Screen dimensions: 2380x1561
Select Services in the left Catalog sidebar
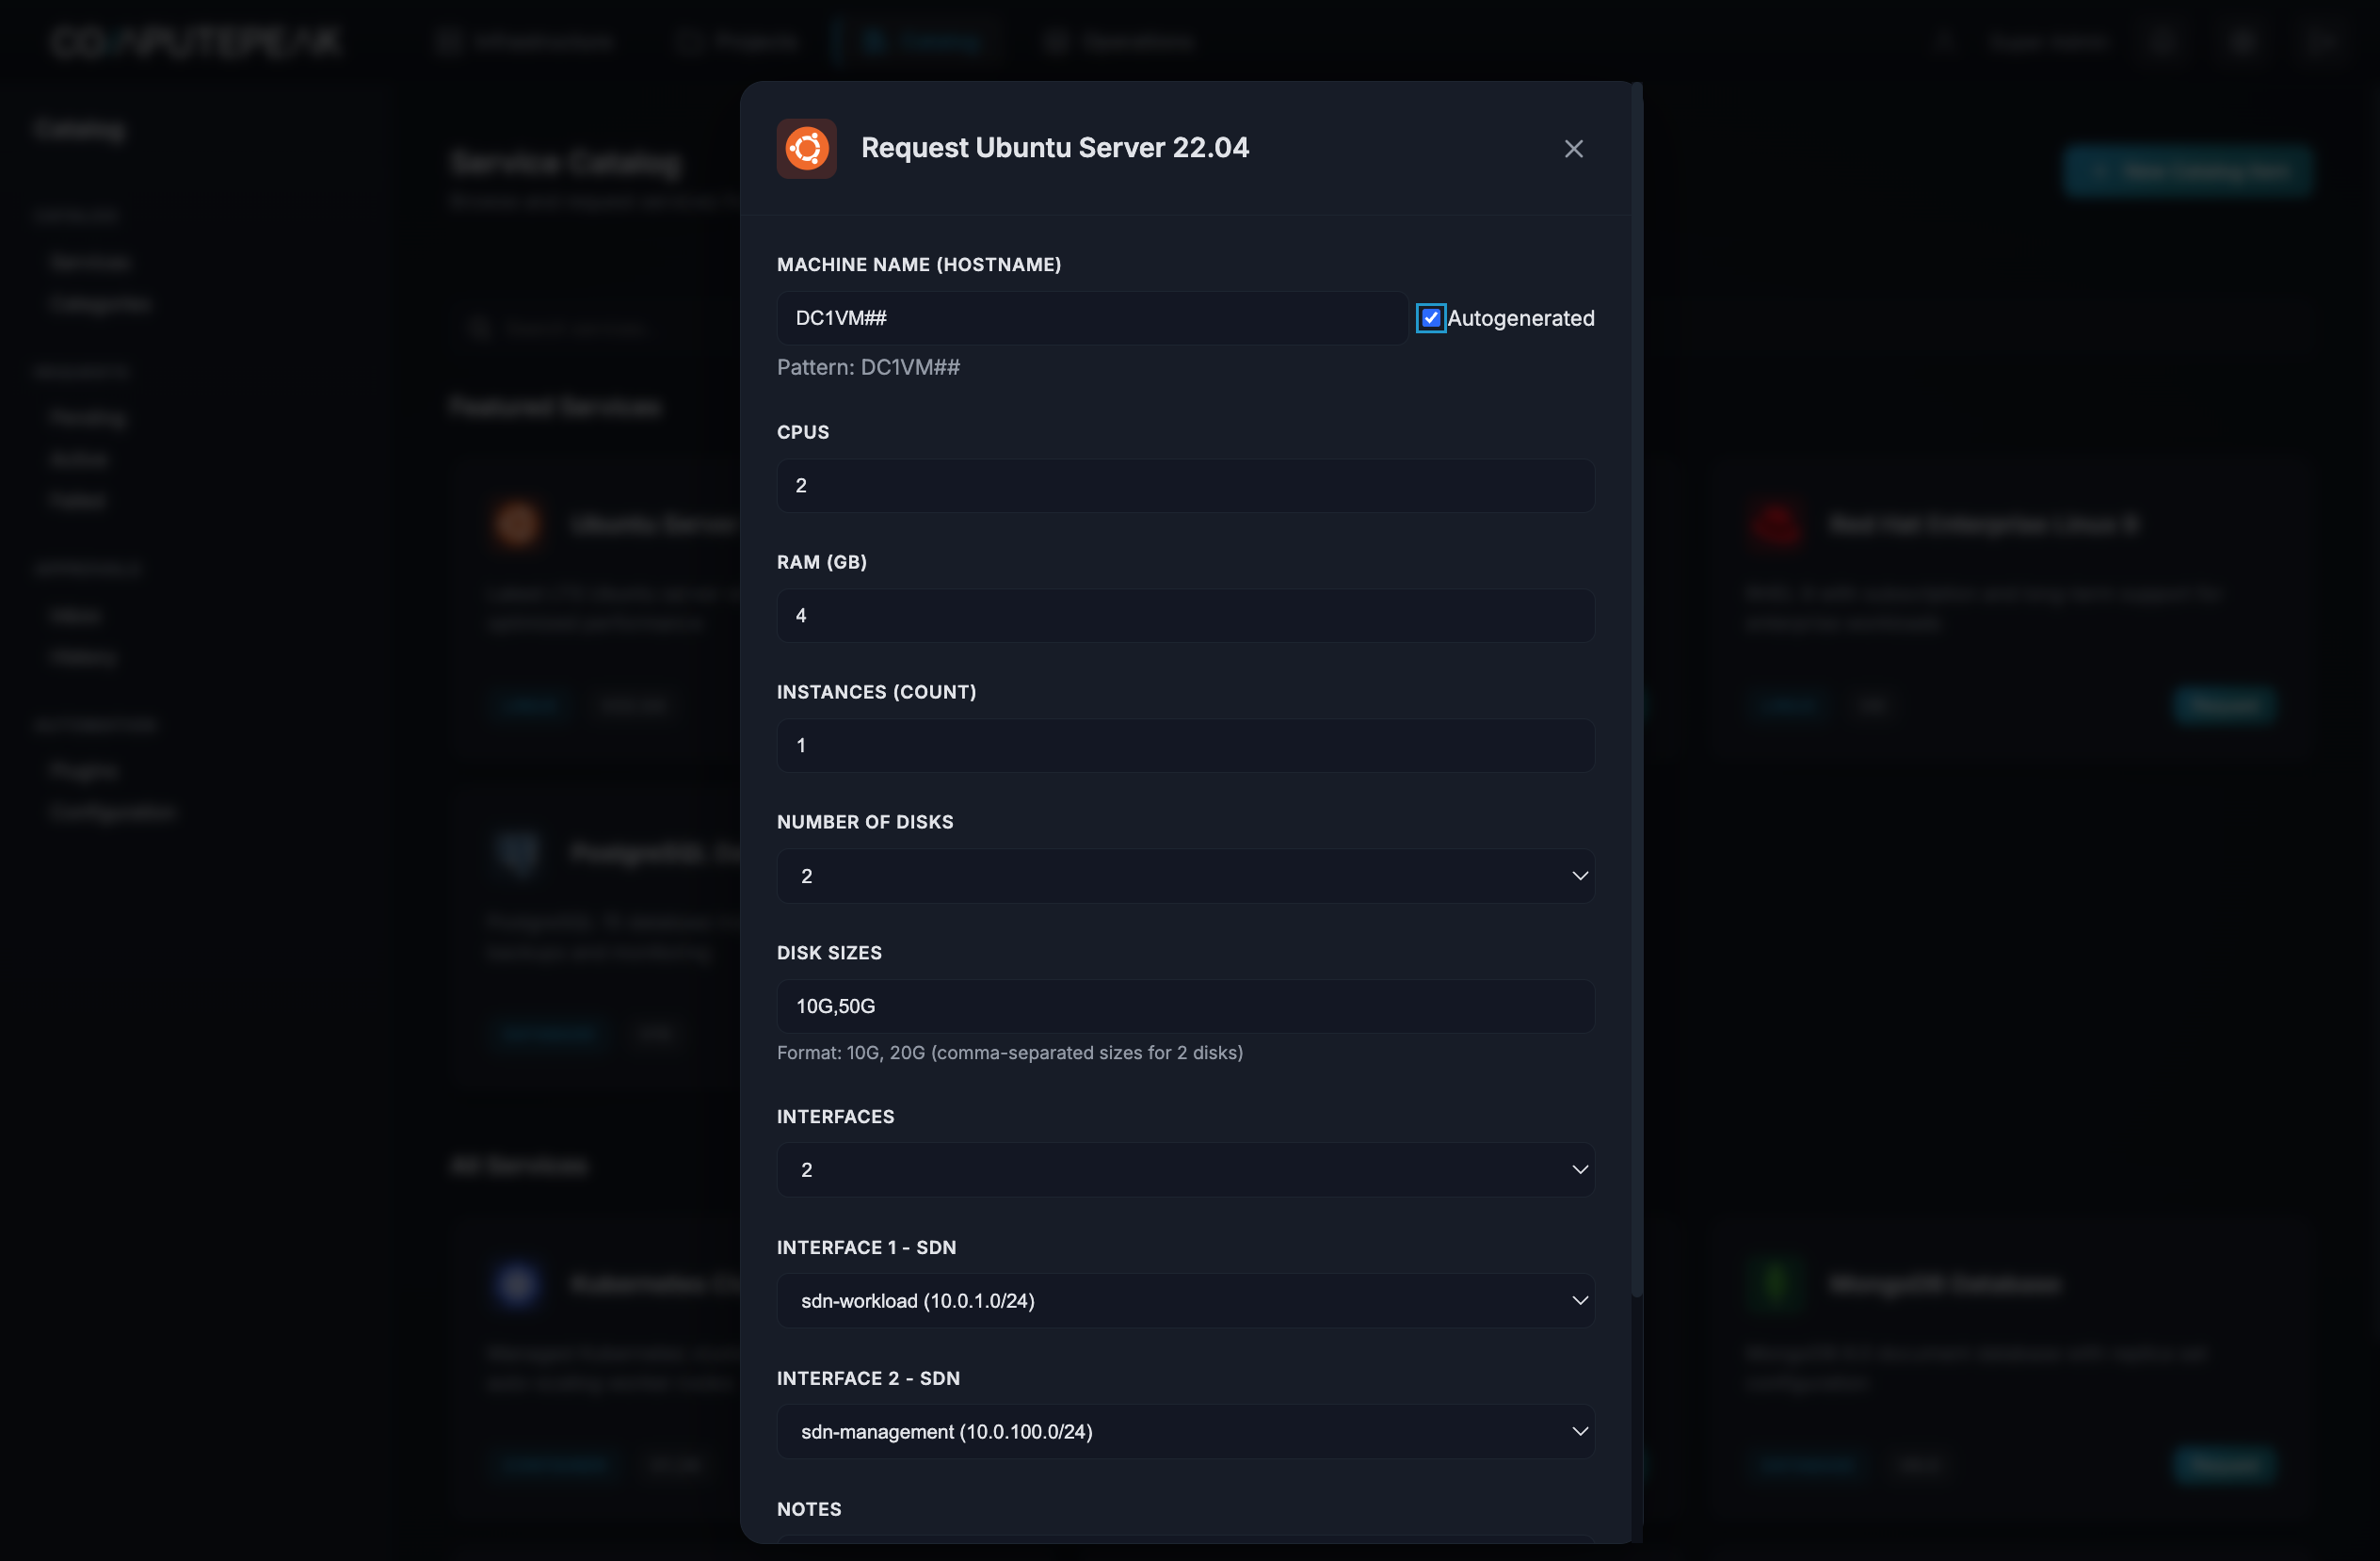(89, 261)
